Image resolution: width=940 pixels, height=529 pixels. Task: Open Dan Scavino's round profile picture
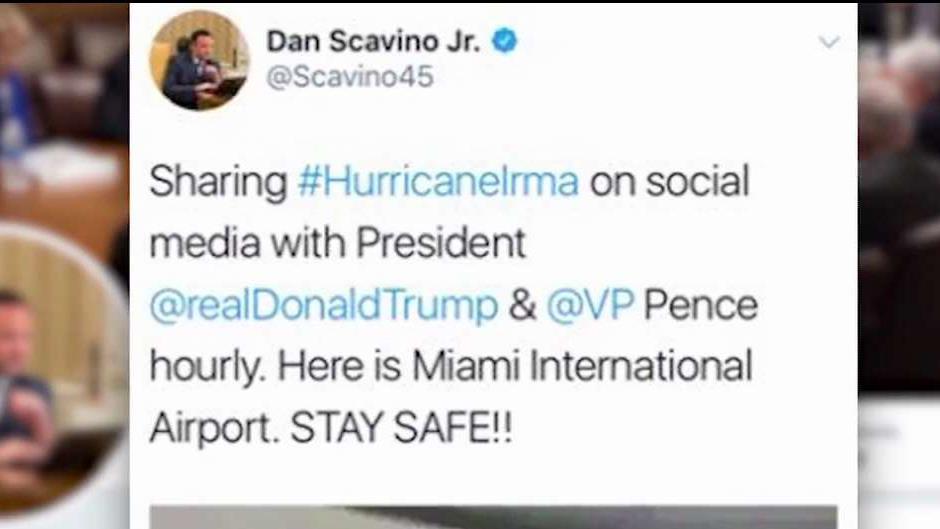(x=200, y=60)
